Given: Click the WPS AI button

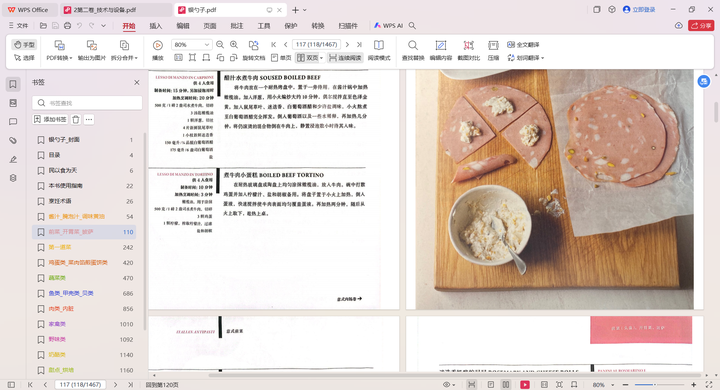Looking at the screenshot, I should [388, 26].
